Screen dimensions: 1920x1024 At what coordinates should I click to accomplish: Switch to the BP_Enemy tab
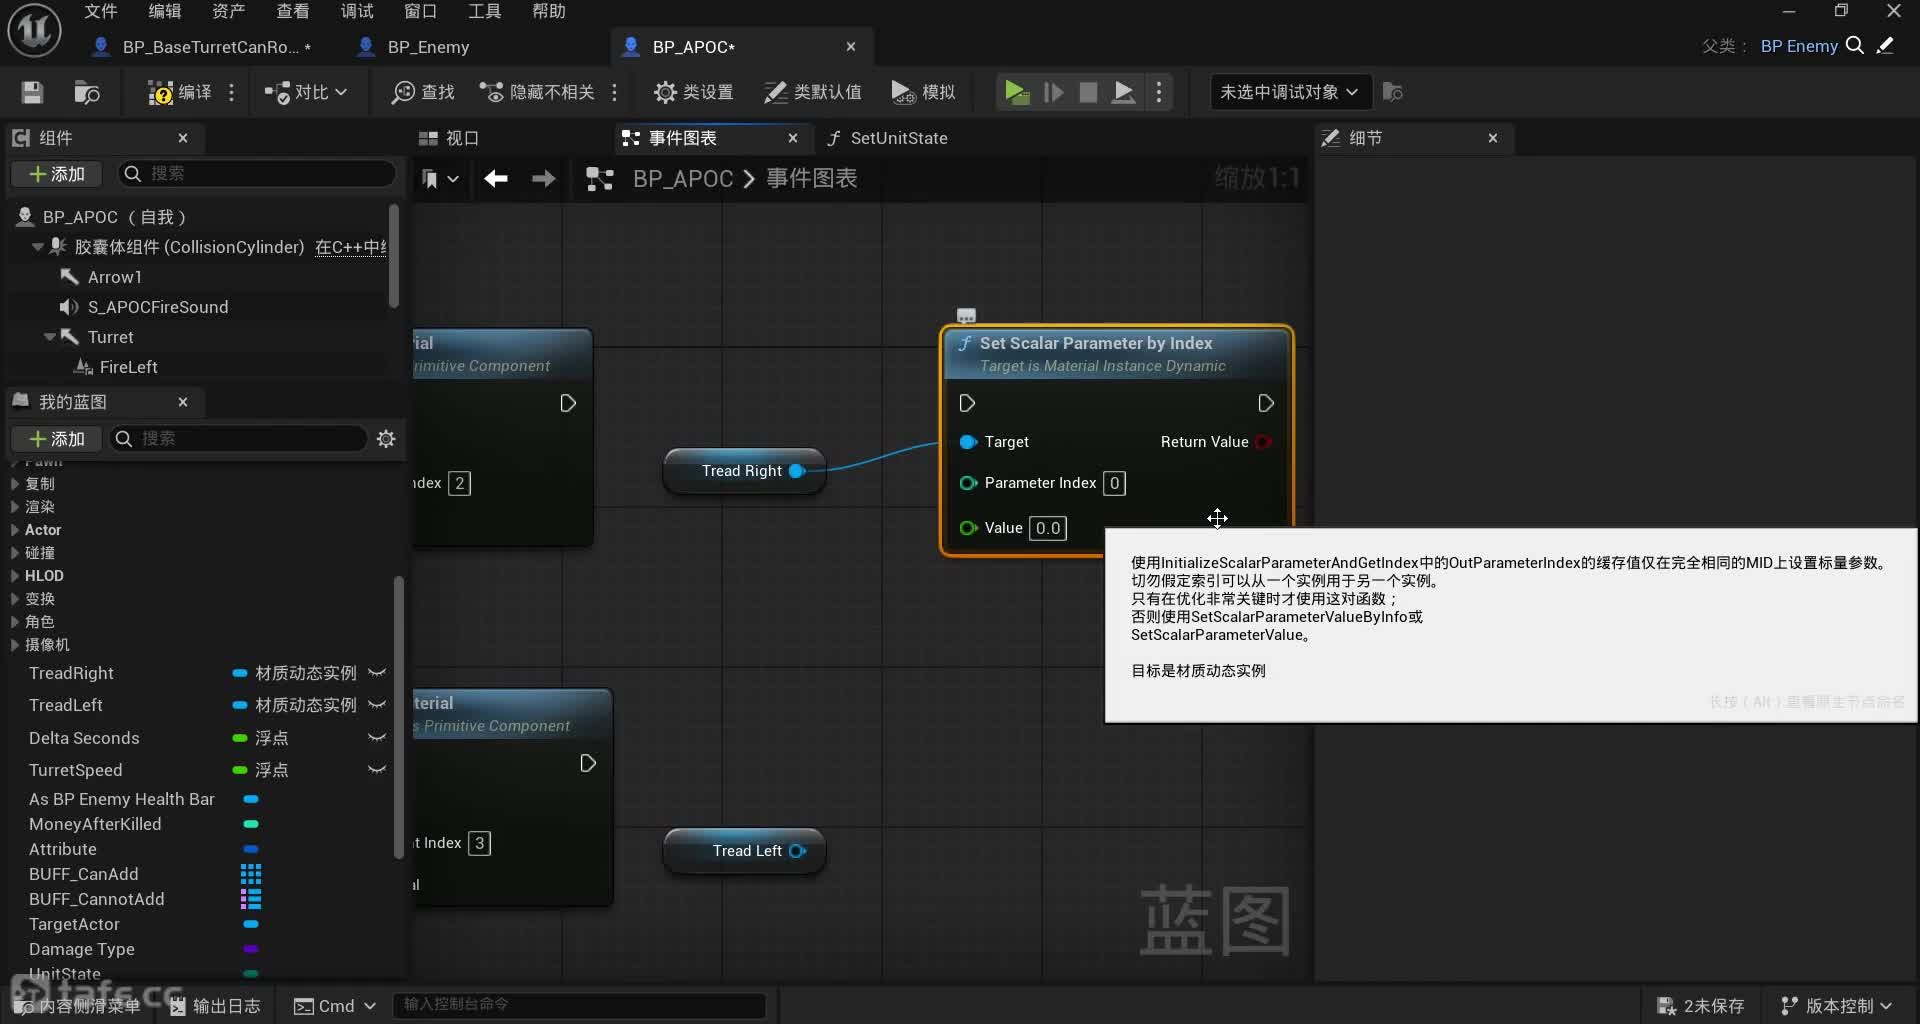[427, 47]
